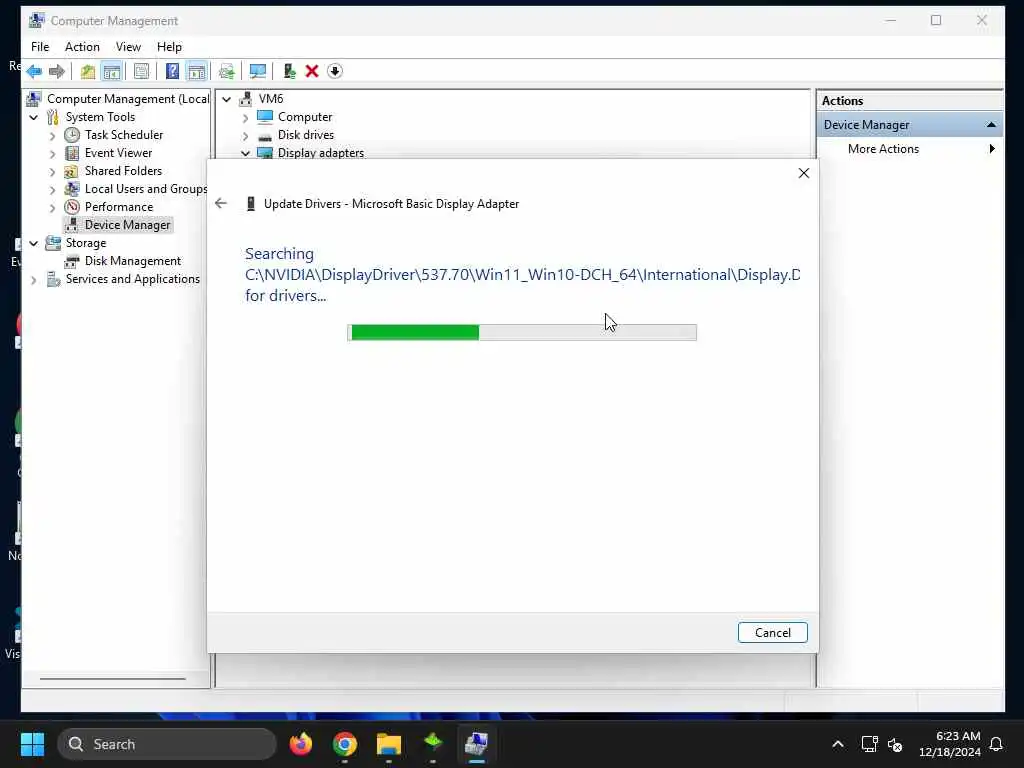Open File Explorer from the taskbar
The image size is (1024, 768).
(389, 744)
